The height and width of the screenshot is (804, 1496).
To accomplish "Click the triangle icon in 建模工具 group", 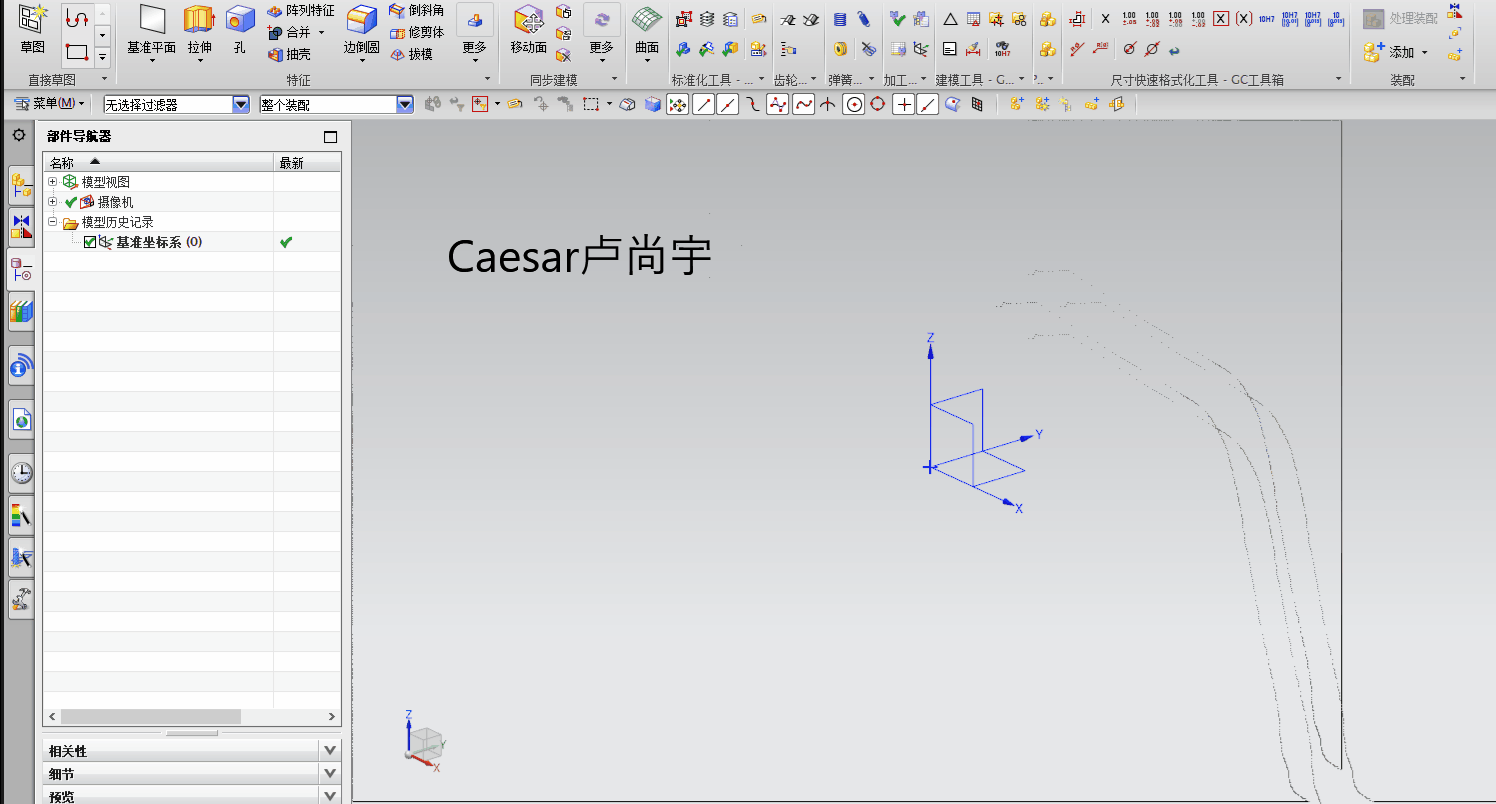I will 950,19.
